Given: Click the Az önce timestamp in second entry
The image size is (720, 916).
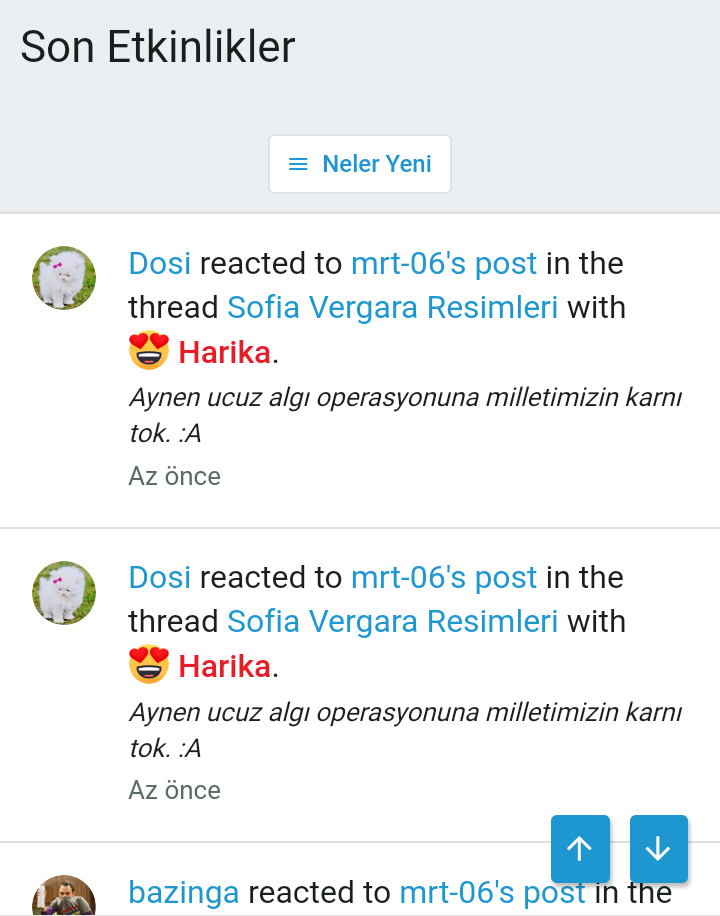Looking at the screenshot, I should (x=174, y=790).
